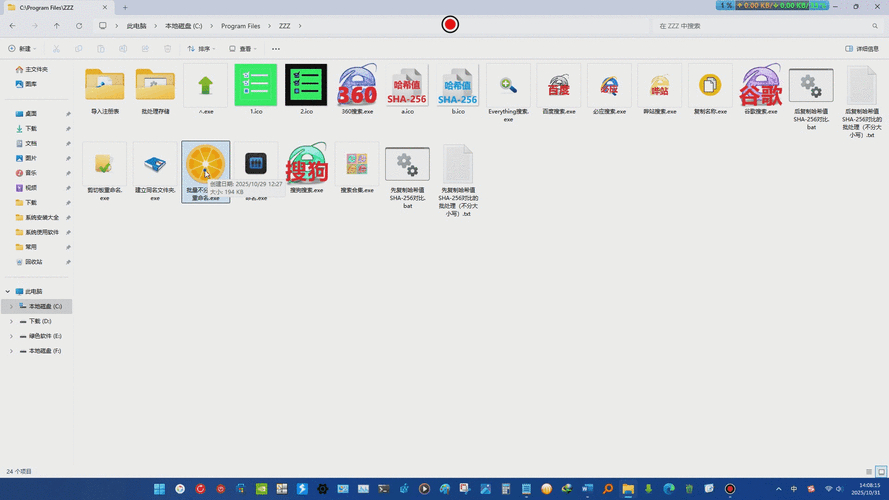The width and height of the screenshot is (889, 500).
Task: Open the 排序 sort dropdown
Action: coord(203,48)
